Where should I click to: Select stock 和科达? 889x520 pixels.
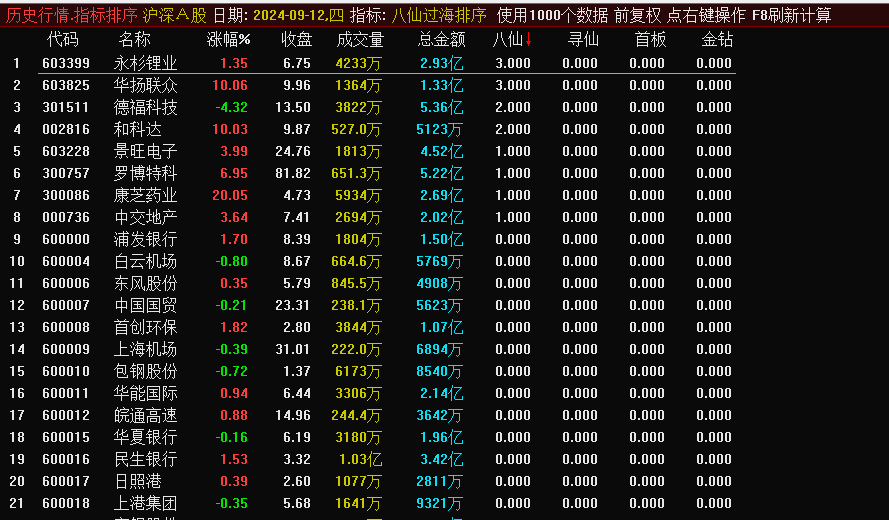point(137,129)
